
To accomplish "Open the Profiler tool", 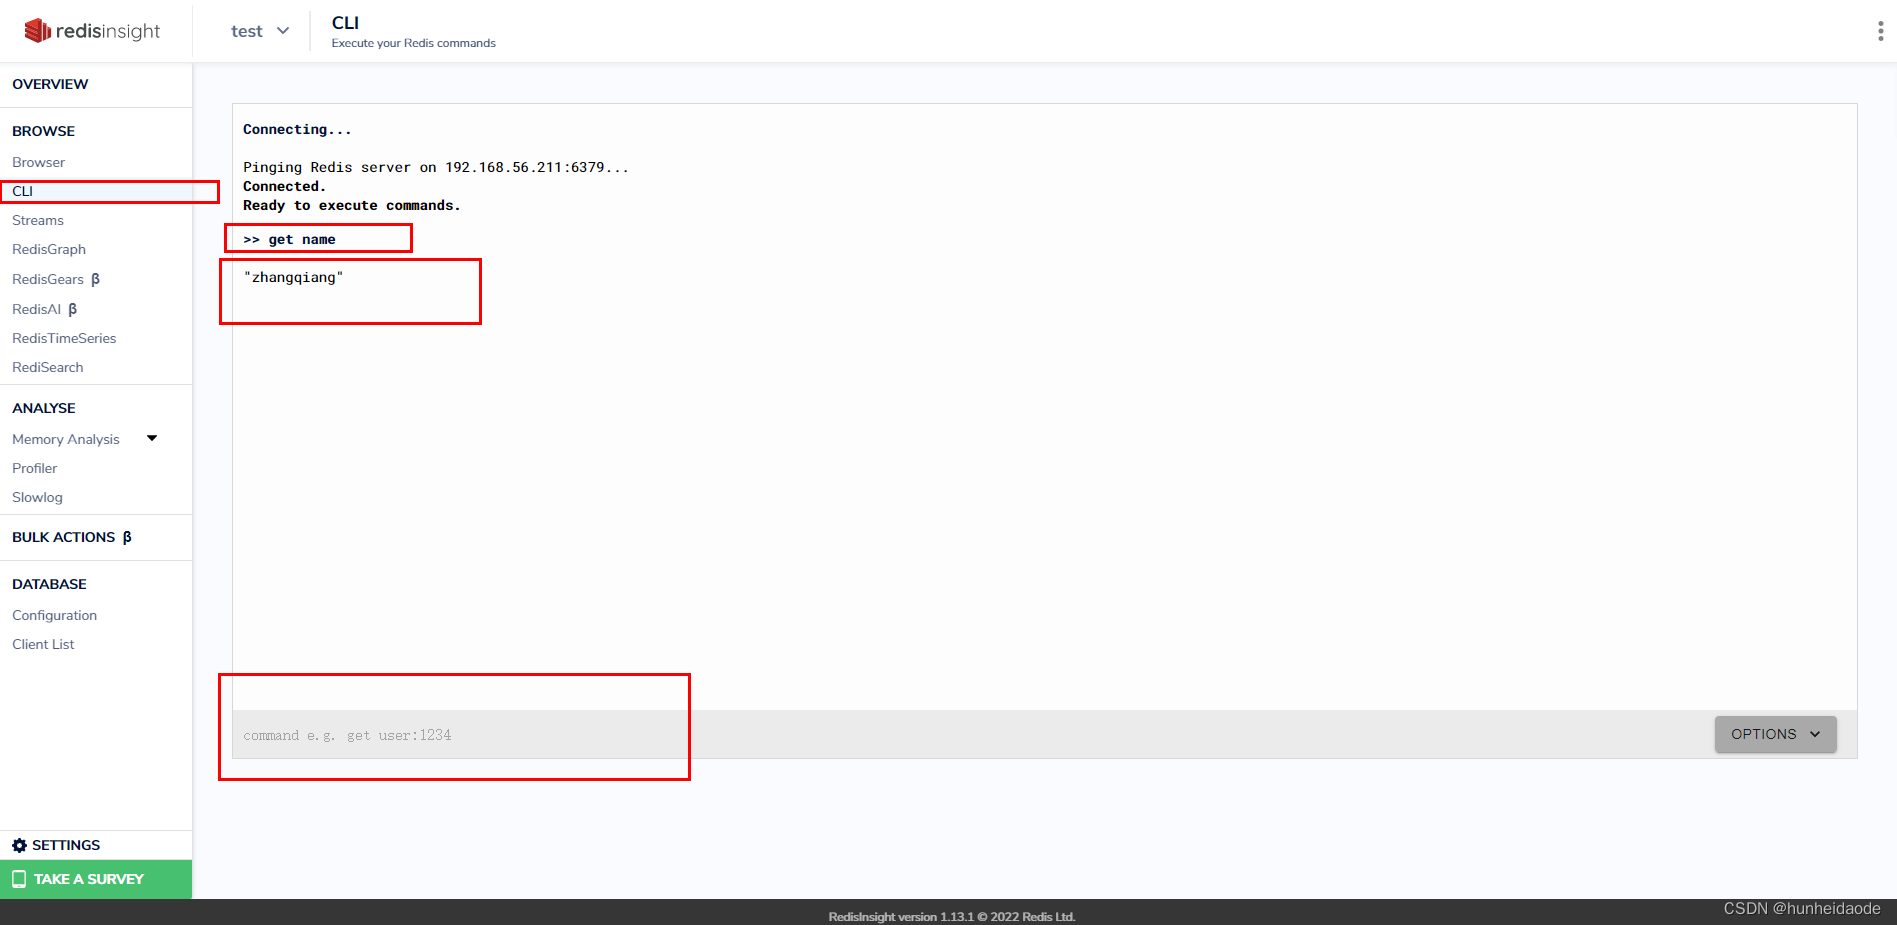I will [x=34, y=468].
